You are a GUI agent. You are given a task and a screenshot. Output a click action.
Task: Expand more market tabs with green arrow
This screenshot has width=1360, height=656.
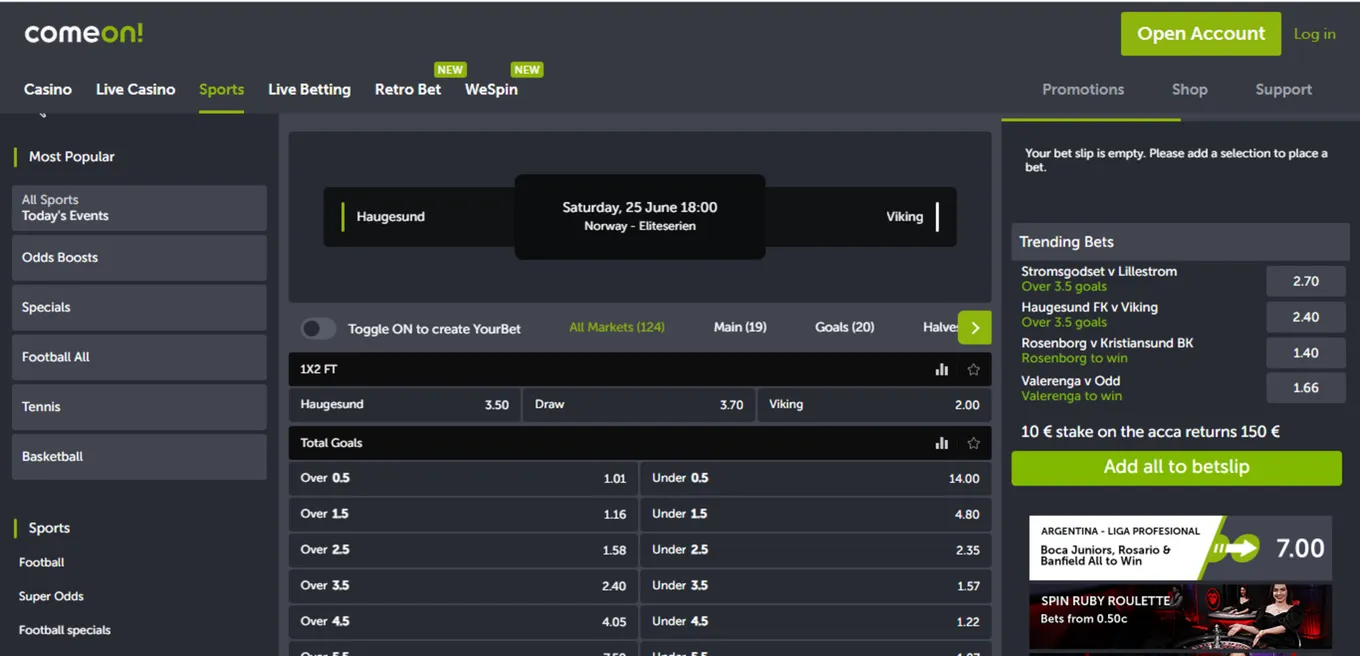(x=975, y=328)
